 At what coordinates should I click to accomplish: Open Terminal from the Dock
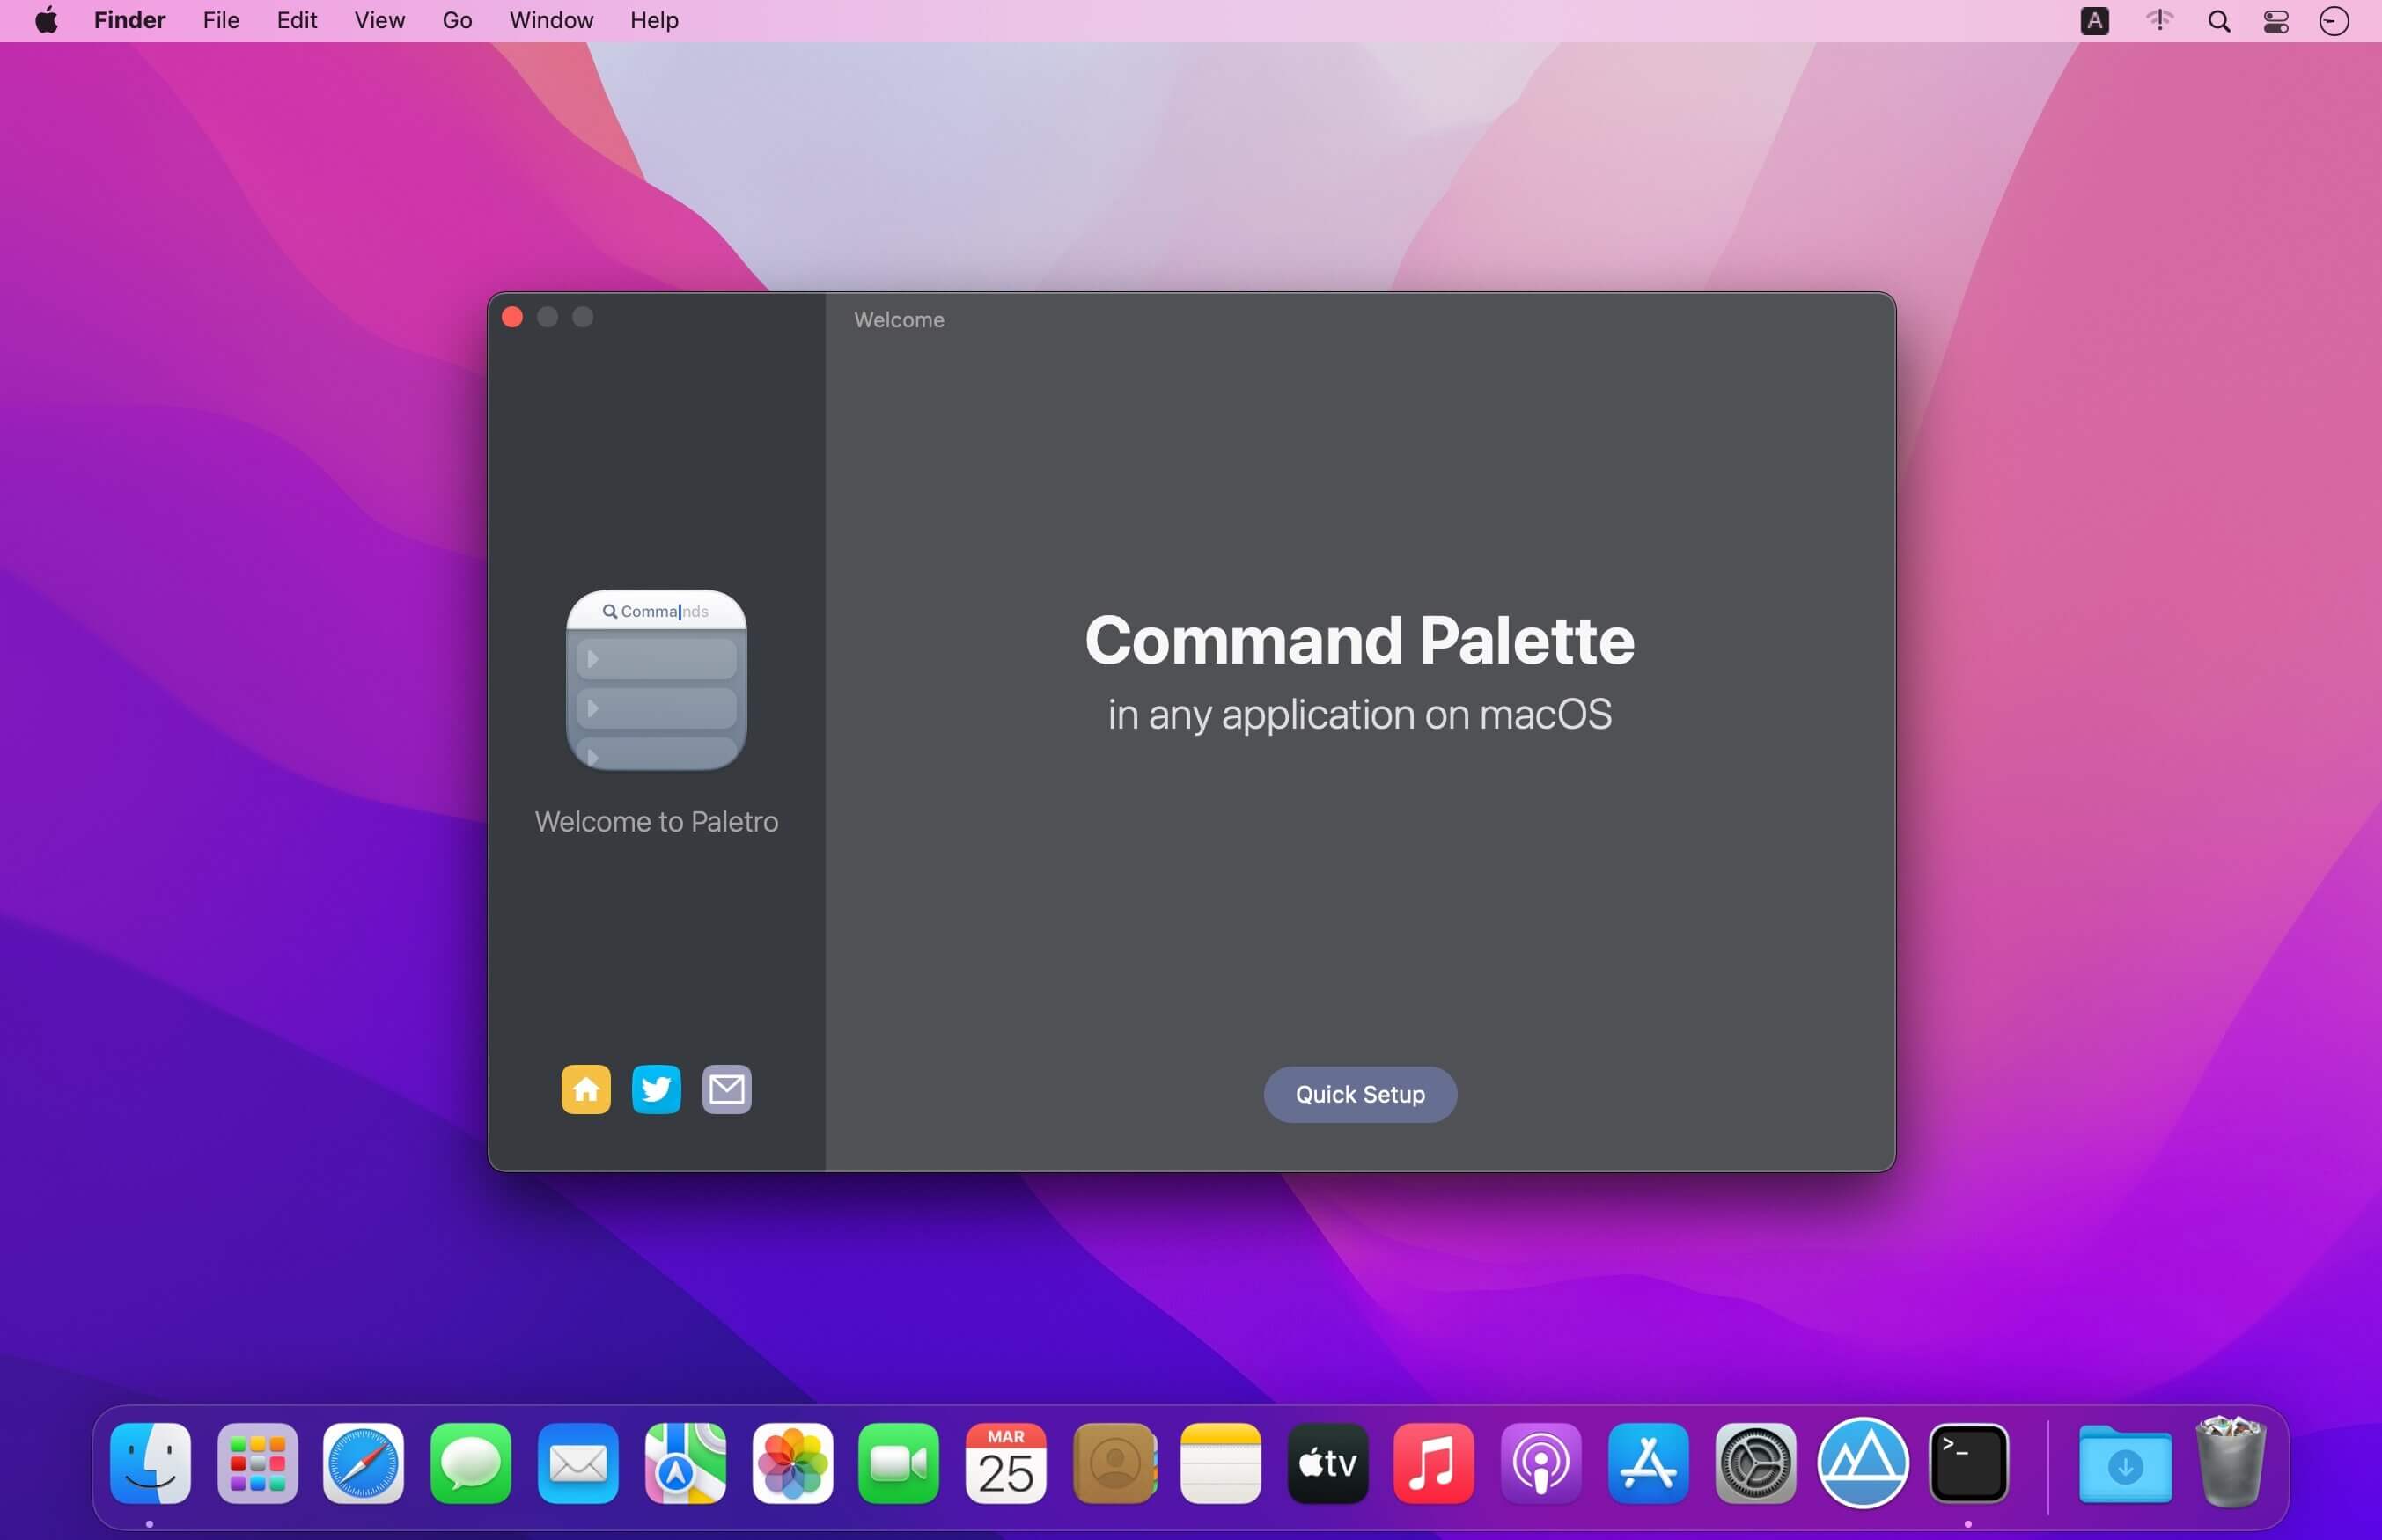[1969, 1464]
